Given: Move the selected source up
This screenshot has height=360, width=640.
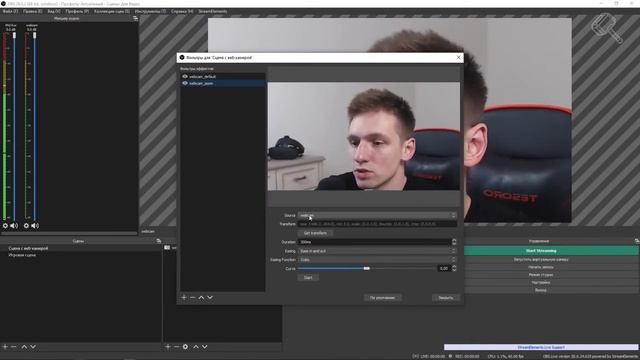Looking at the screenshot, I should pos(196,347).
